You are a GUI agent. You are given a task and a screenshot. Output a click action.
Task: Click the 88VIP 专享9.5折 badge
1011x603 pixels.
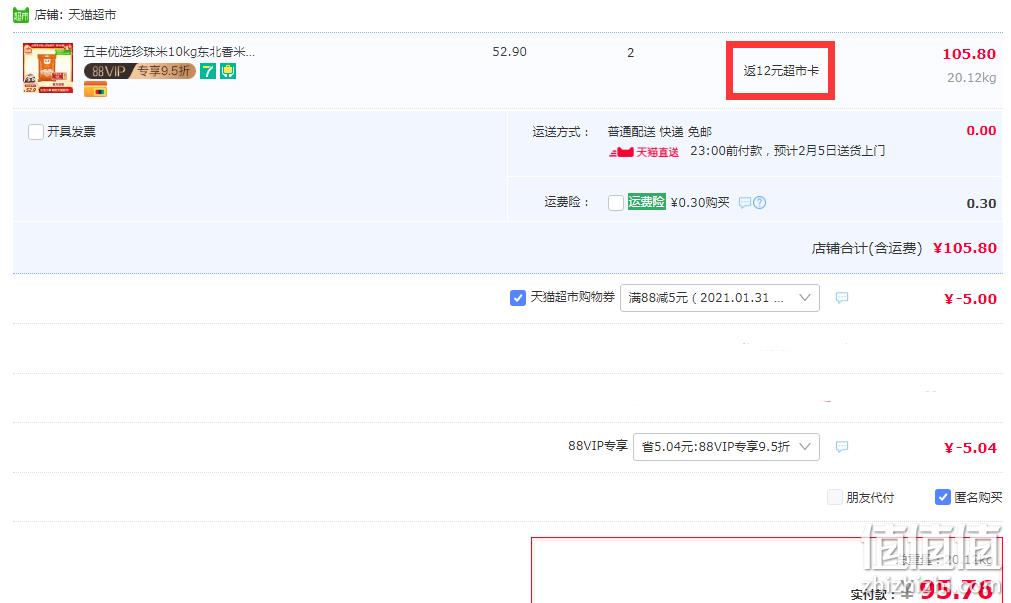pos(140,71)
